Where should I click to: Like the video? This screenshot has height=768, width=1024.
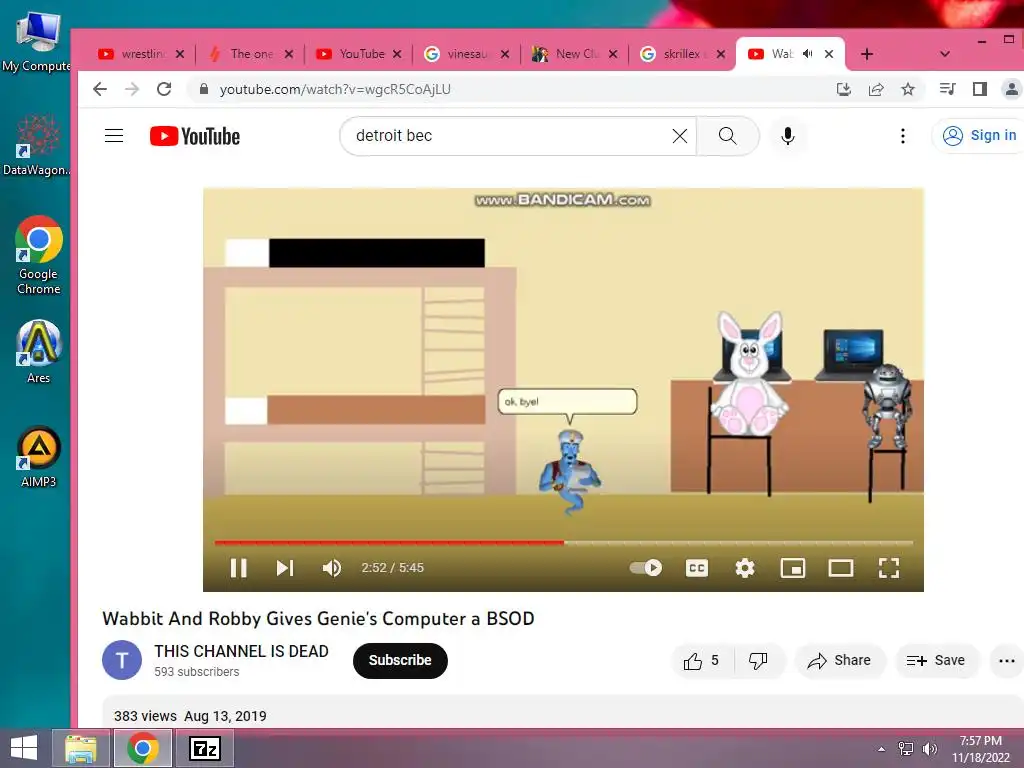(701, 661)
